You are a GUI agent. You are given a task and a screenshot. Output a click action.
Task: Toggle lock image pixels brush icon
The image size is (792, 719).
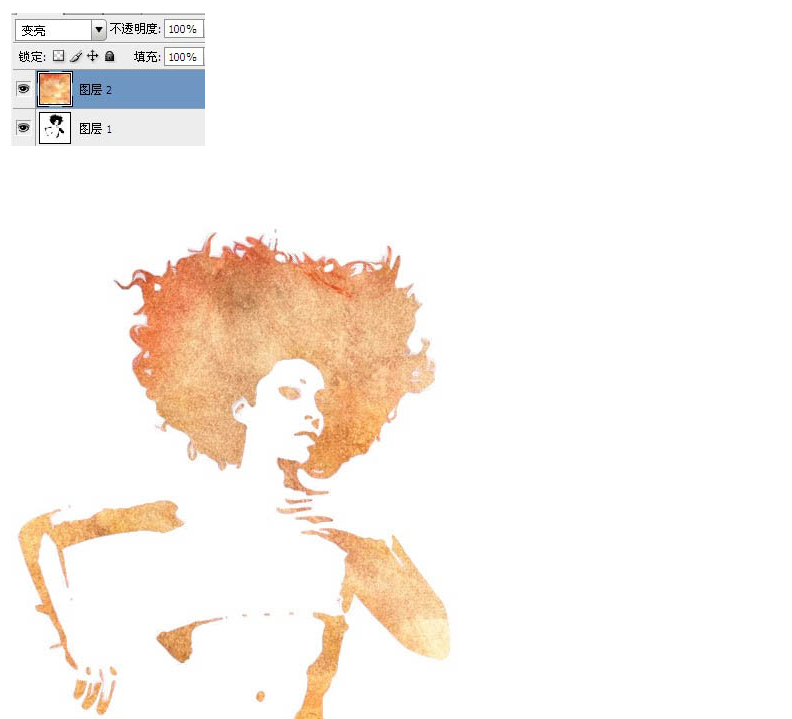tap(76, 56)
